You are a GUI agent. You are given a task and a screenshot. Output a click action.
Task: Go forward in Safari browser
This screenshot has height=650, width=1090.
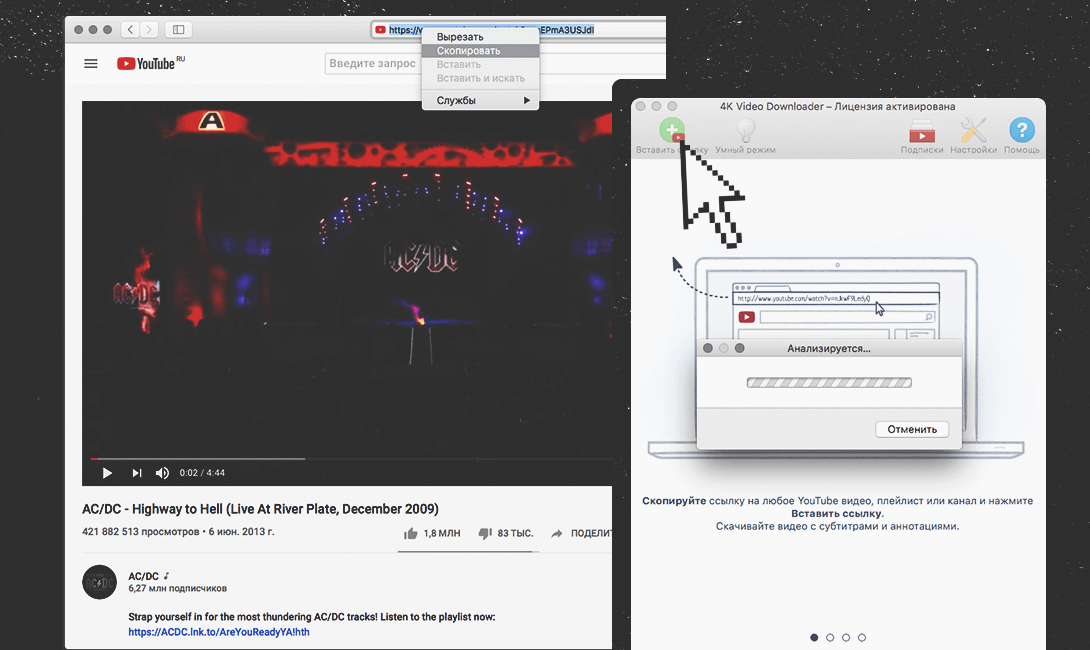149,29
